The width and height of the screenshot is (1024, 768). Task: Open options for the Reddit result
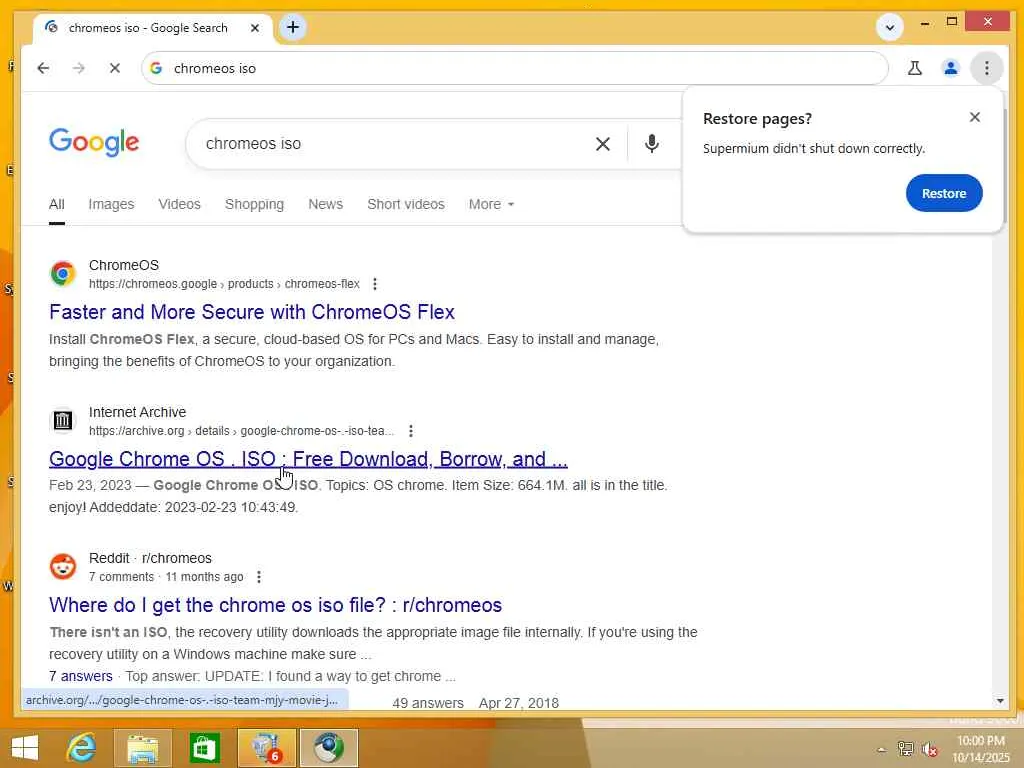click(x=259, y=577)
